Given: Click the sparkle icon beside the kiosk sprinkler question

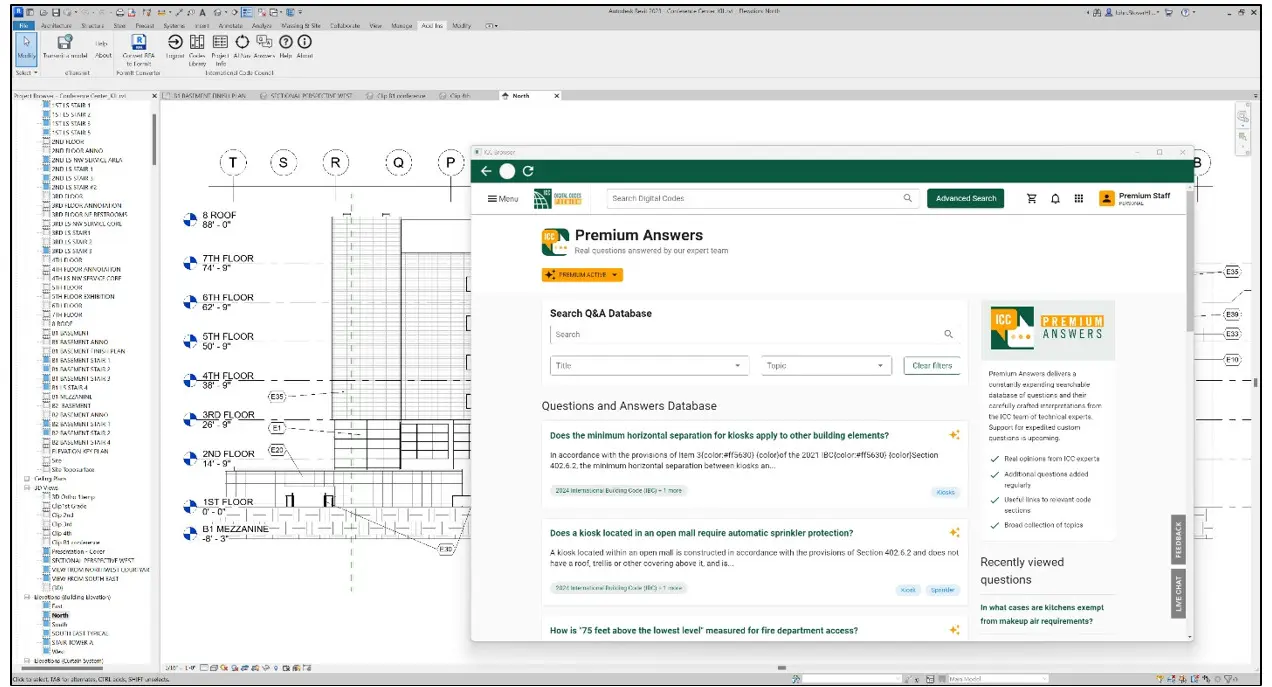Looking at the screenshot, I should (954, 533).
